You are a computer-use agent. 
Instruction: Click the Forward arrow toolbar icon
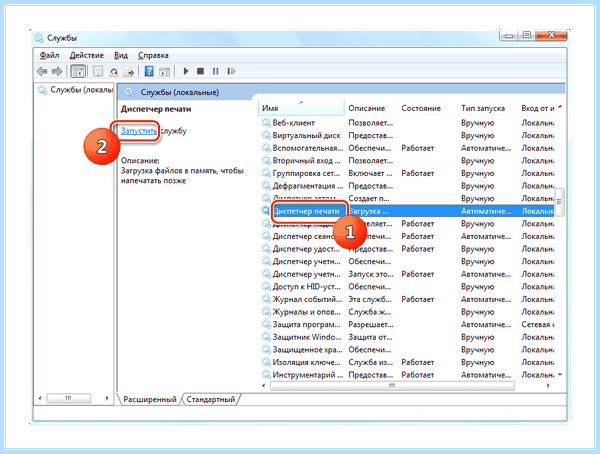pos(57,71)
